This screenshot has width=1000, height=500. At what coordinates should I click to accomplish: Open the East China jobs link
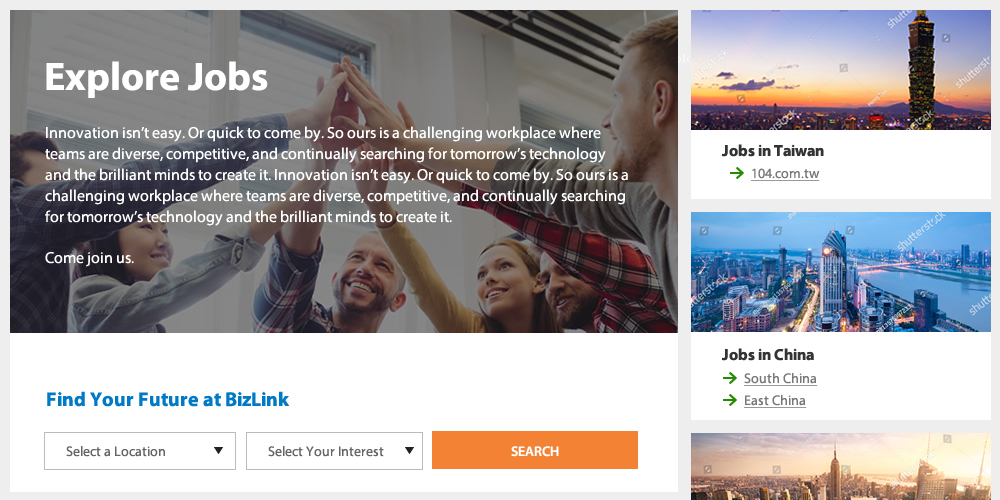click(774, 401)
